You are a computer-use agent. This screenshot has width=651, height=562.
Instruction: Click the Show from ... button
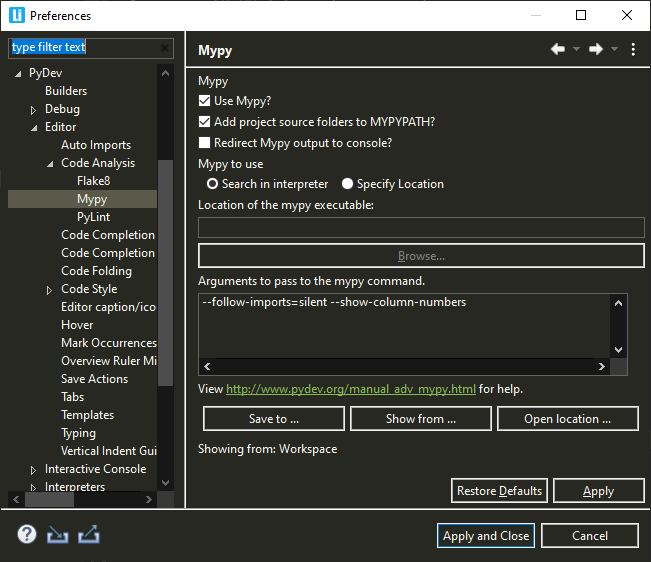421,419
